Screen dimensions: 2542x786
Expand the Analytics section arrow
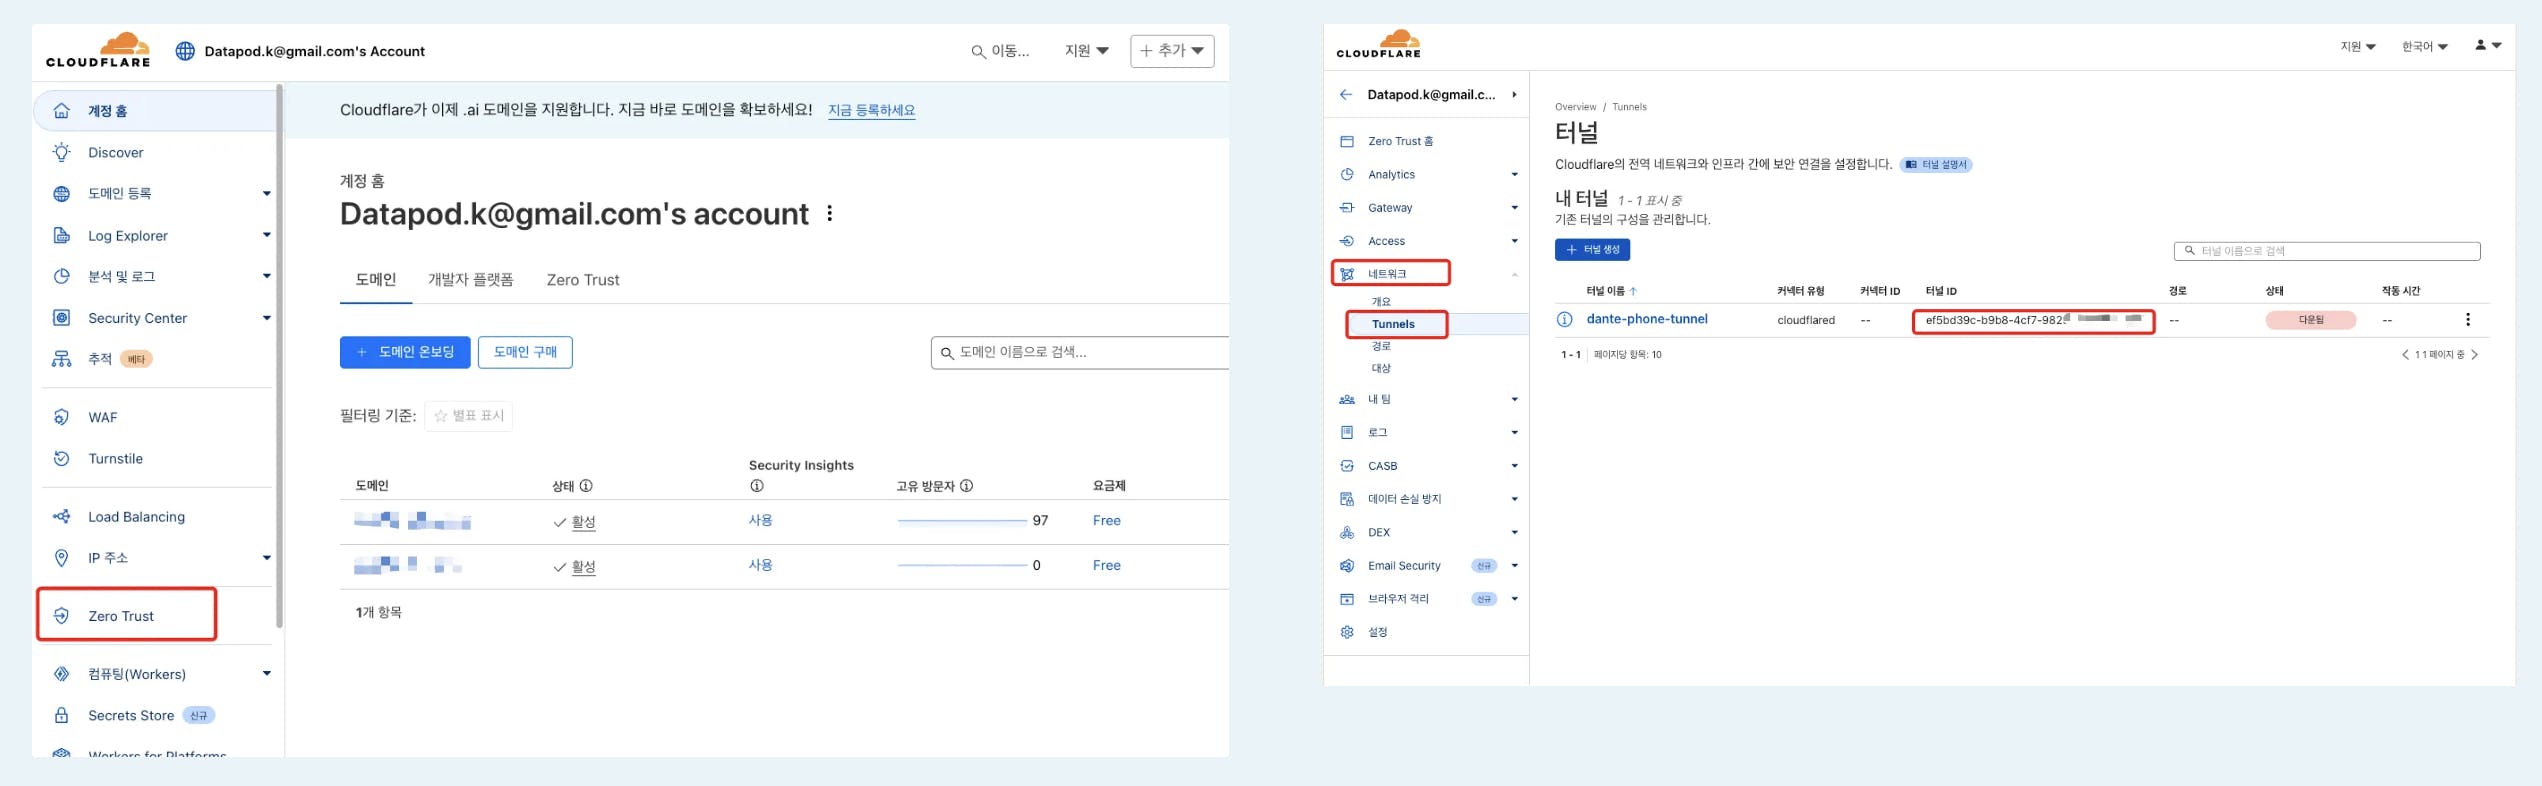click(x=1514, y=175)
